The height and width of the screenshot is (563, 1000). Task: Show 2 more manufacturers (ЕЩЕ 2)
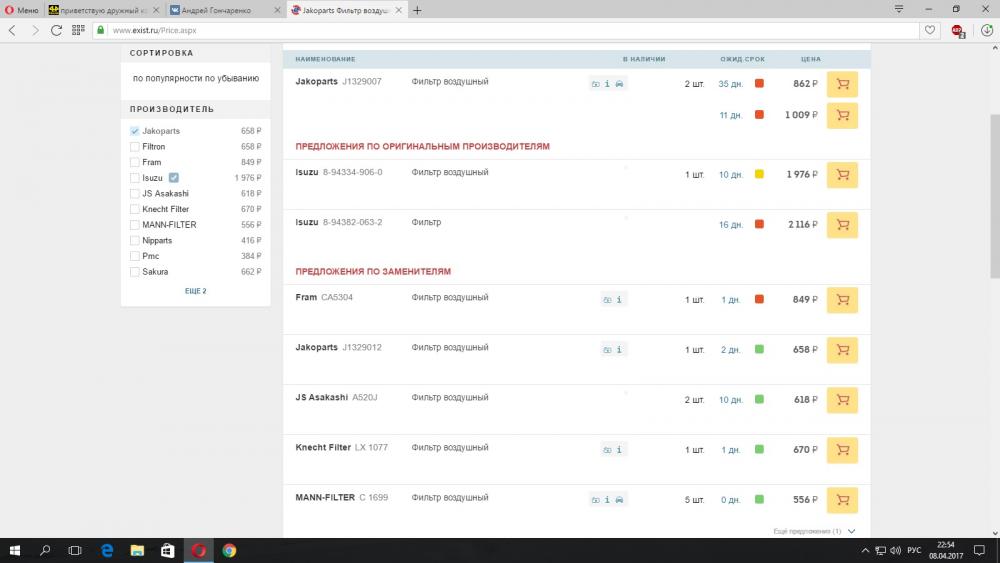[195, 291]
